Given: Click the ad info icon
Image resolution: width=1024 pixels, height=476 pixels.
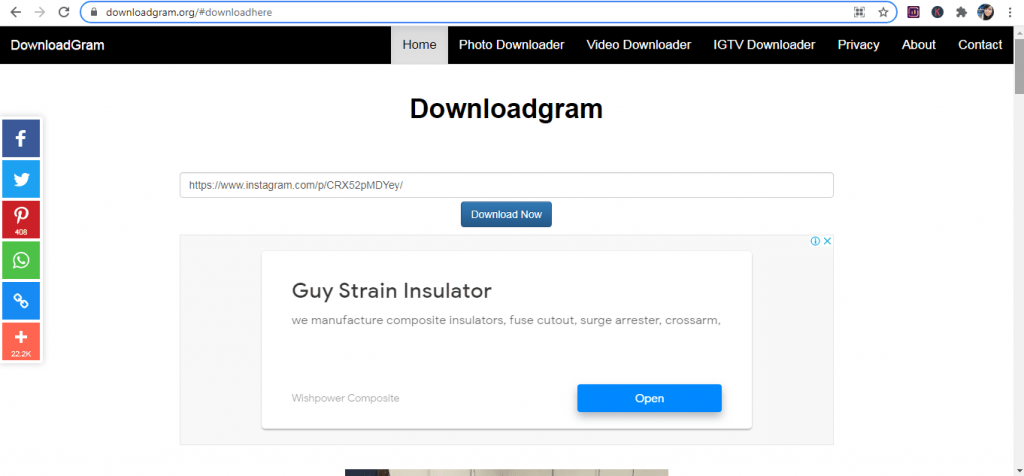Looking at the screenshot, I should click(815, 241).
